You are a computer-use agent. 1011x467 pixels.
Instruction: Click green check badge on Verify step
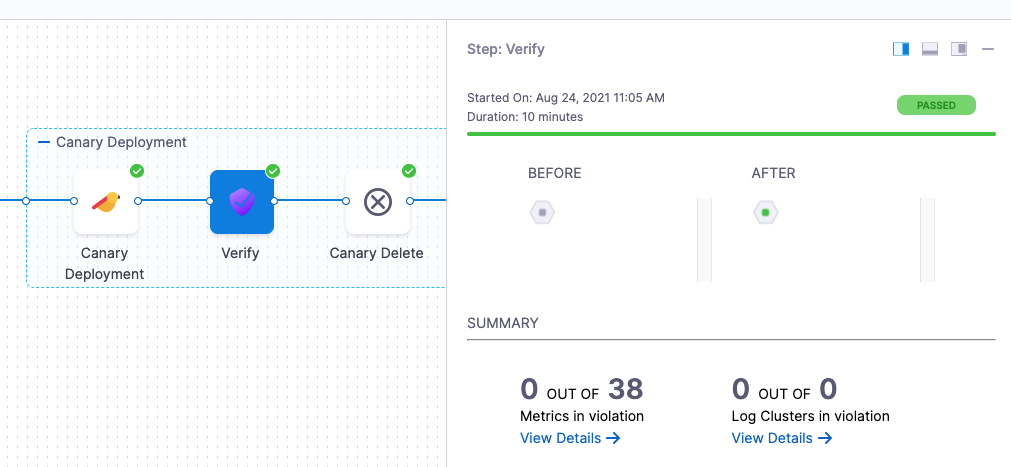click(x=272, y=171)
